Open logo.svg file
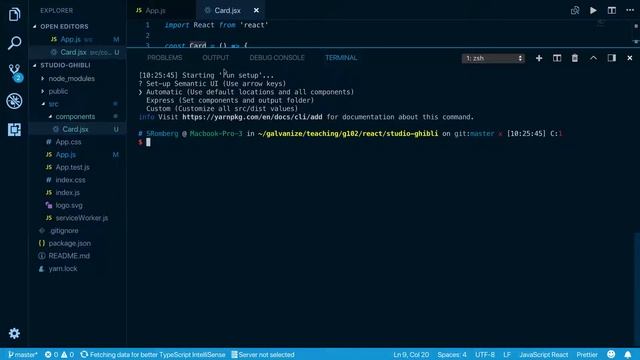The height and width of the screenshot is (360, 640). click(x=69, y=205)
